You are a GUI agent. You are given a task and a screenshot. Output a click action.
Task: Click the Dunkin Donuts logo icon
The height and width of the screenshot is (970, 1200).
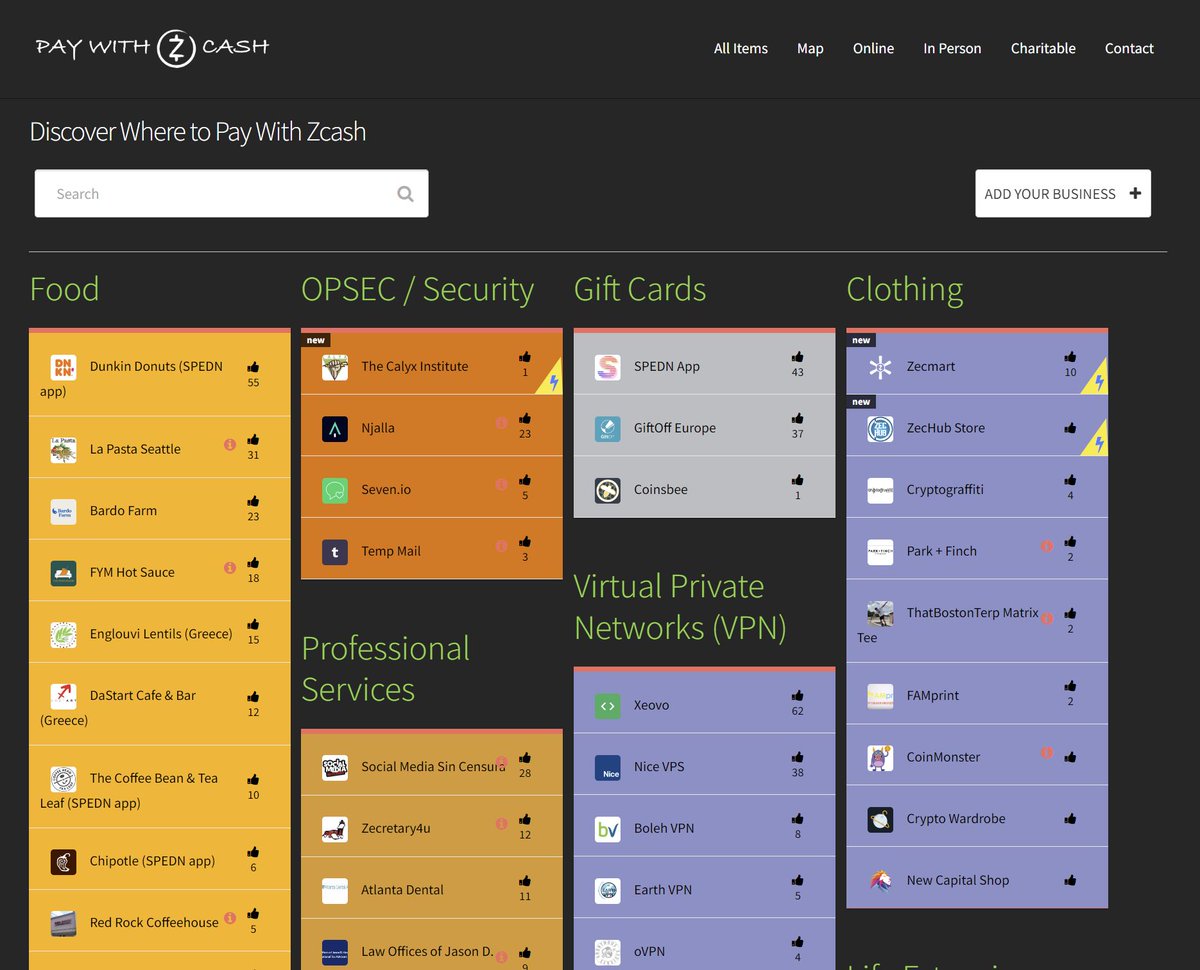click(63, 367)
